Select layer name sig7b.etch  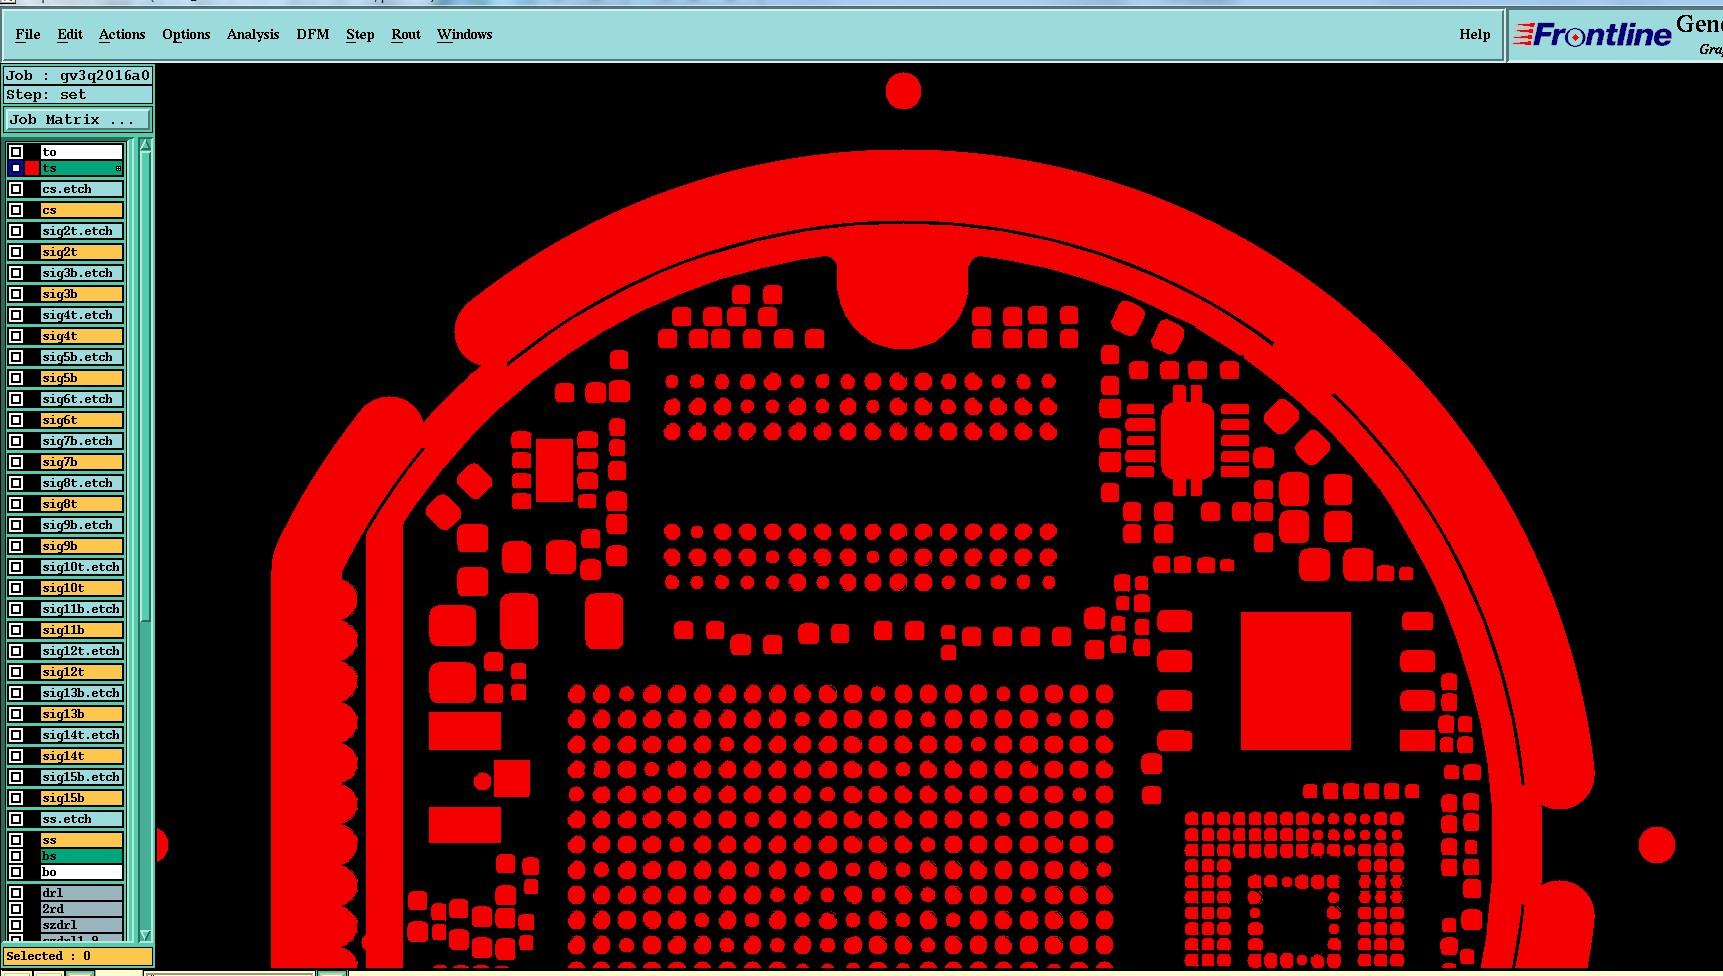point(82,441)
